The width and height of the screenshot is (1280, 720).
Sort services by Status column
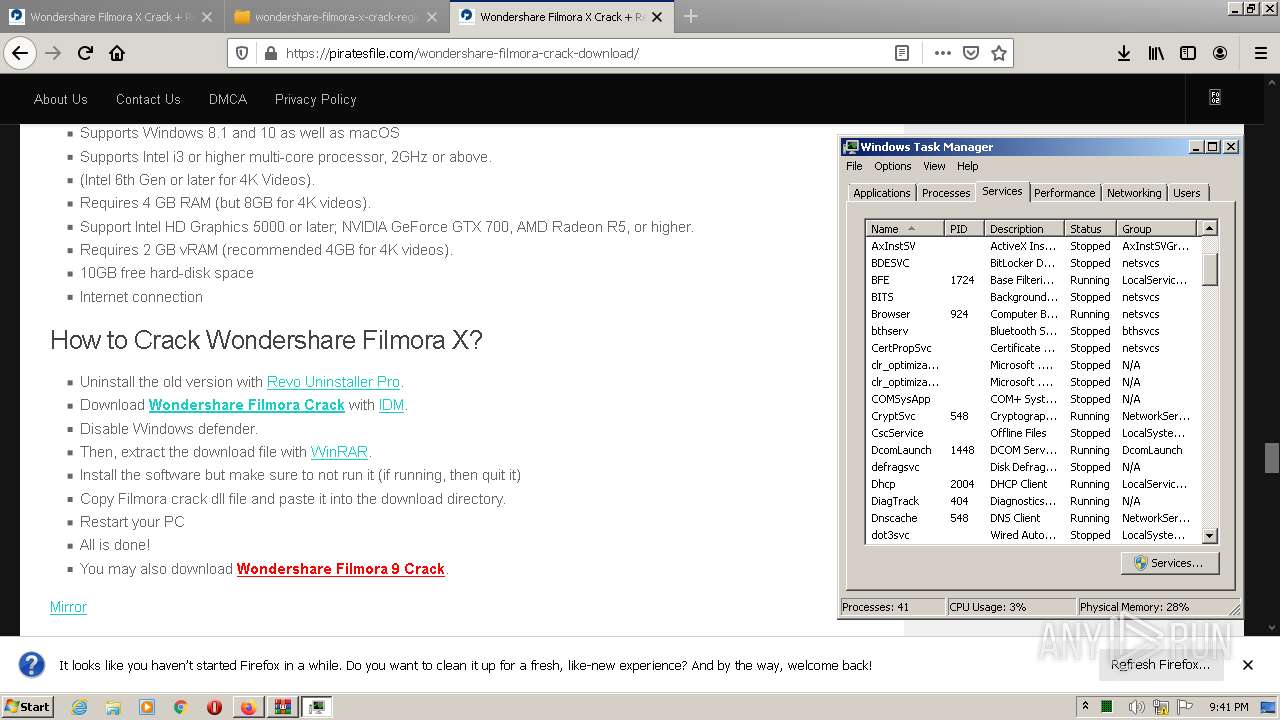pos(1090,228)
